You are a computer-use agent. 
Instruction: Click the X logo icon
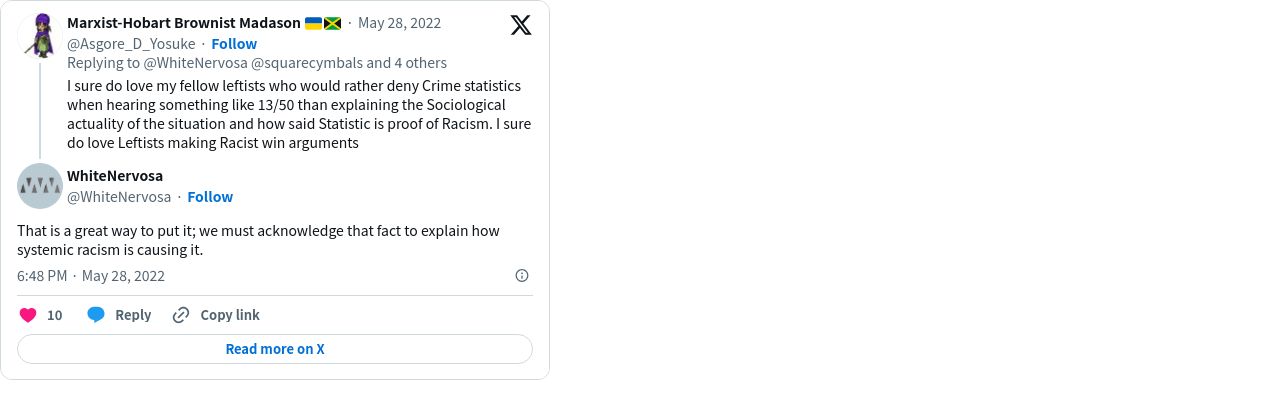tap(521, 25)
